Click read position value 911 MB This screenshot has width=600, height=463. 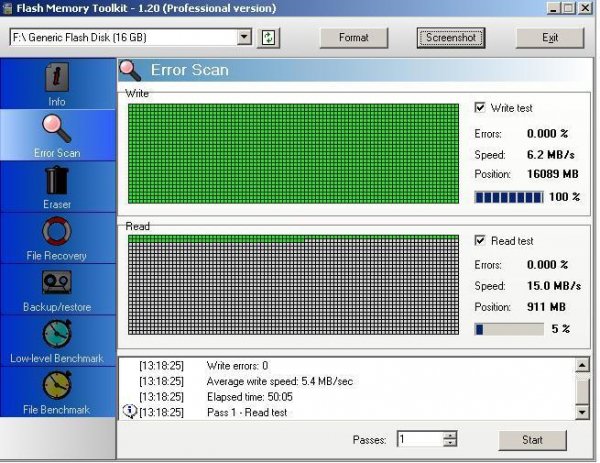546,307
